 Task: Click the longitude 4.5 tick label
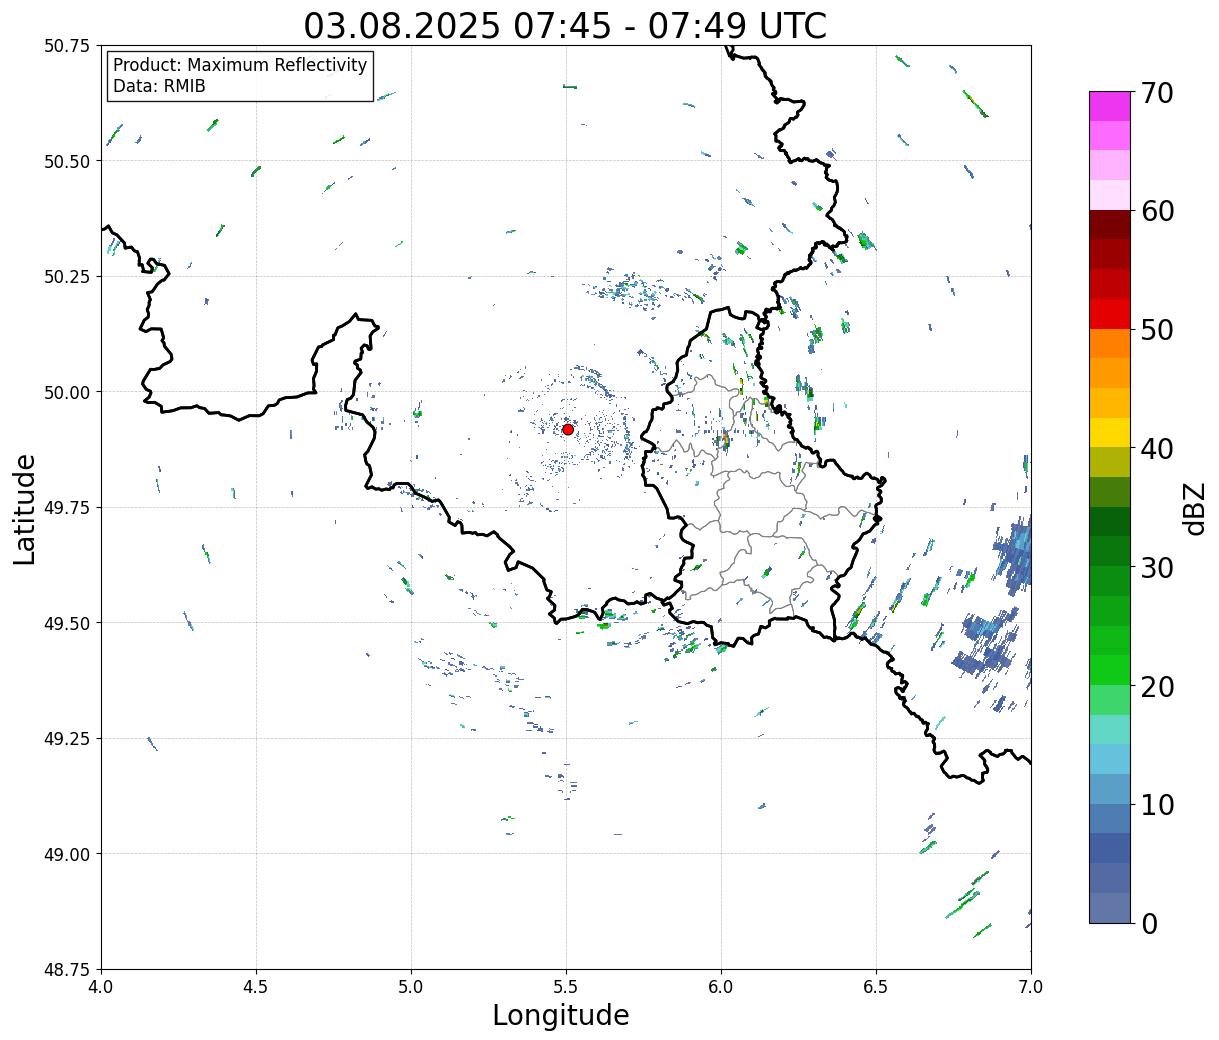[257, 987]
